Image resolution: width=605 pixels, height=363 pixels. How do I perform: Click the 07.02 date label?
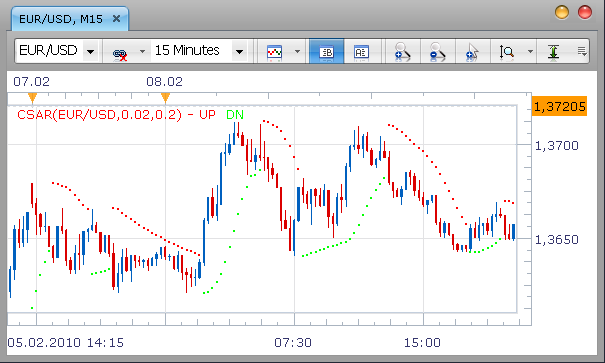pos(31,82)
